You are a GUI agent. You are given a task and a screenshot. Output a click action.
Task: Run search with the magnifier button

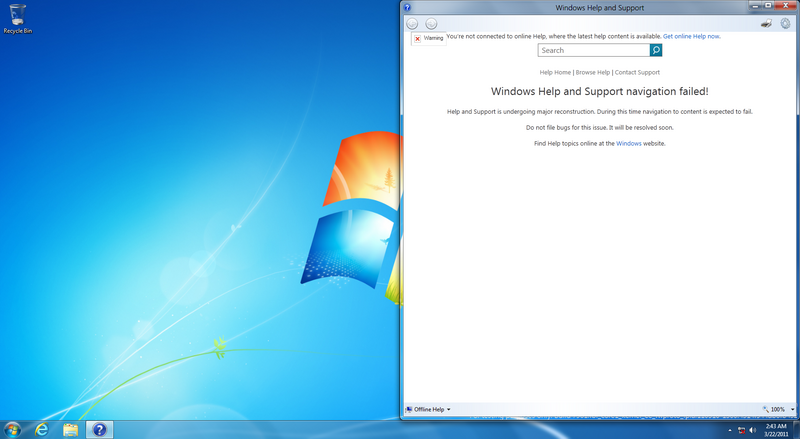point(656,50)
